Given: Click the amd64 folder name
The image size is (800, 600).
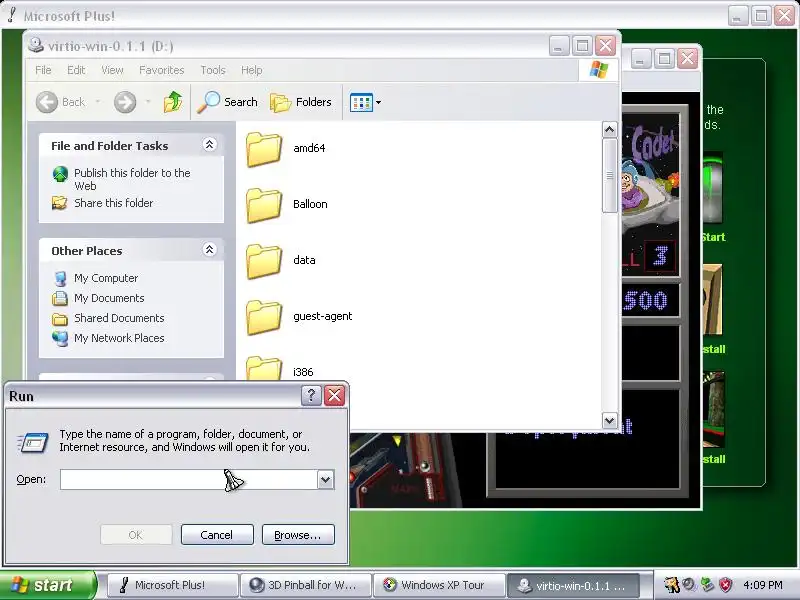Looking at the screenshot, I should [x=309, y=148].
